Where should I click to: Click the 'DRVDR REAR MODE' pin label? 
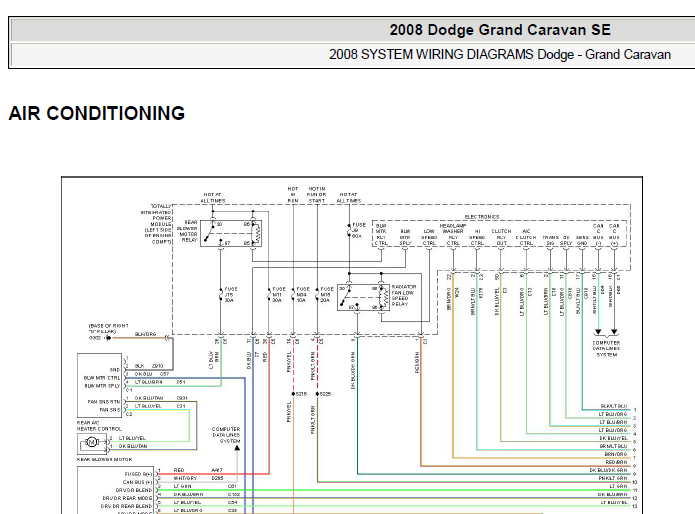pos(127,498)
